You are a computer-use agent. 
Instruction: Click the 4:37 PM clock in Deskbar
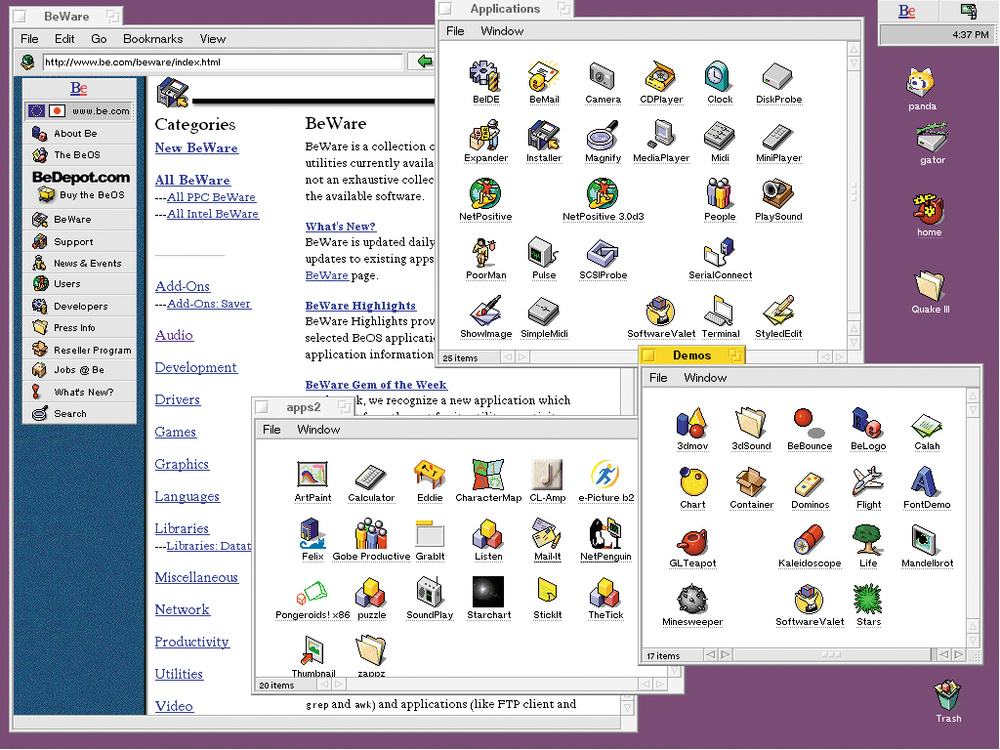coord(970,34)
